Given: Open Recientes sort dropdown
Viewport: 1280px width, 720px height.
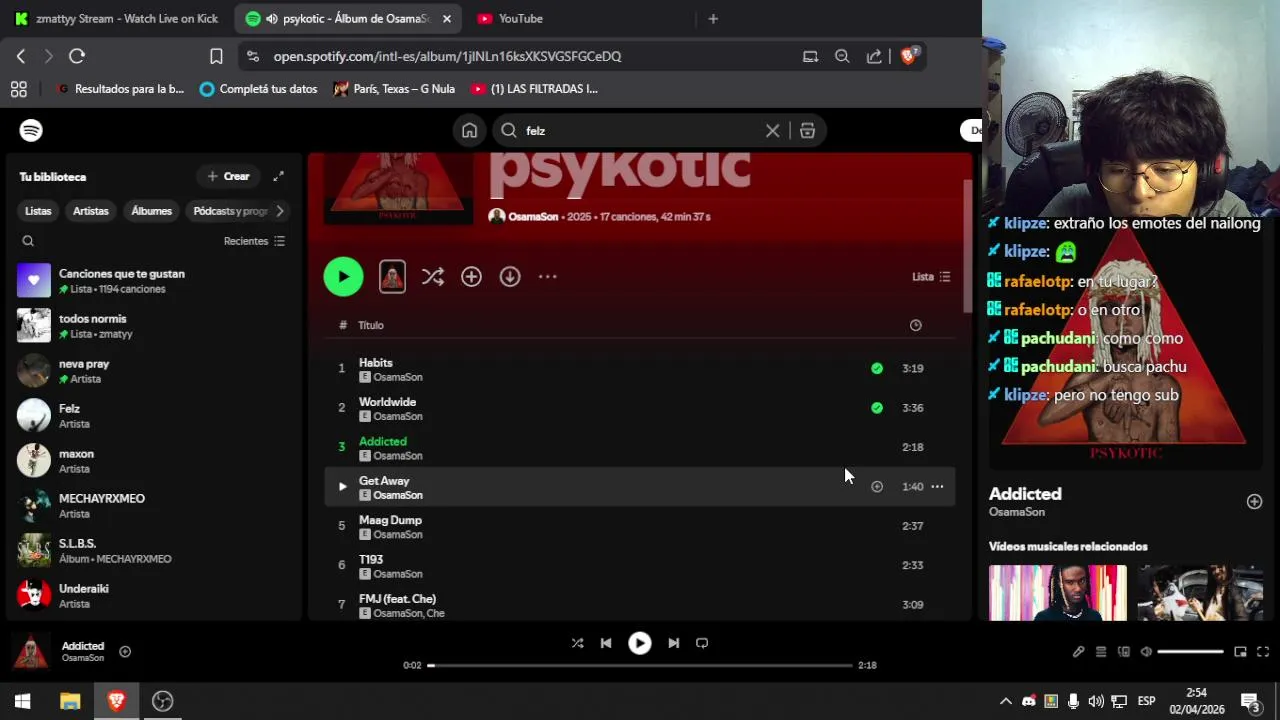Looking at the screenshot, I should click(x=254, y=241).
